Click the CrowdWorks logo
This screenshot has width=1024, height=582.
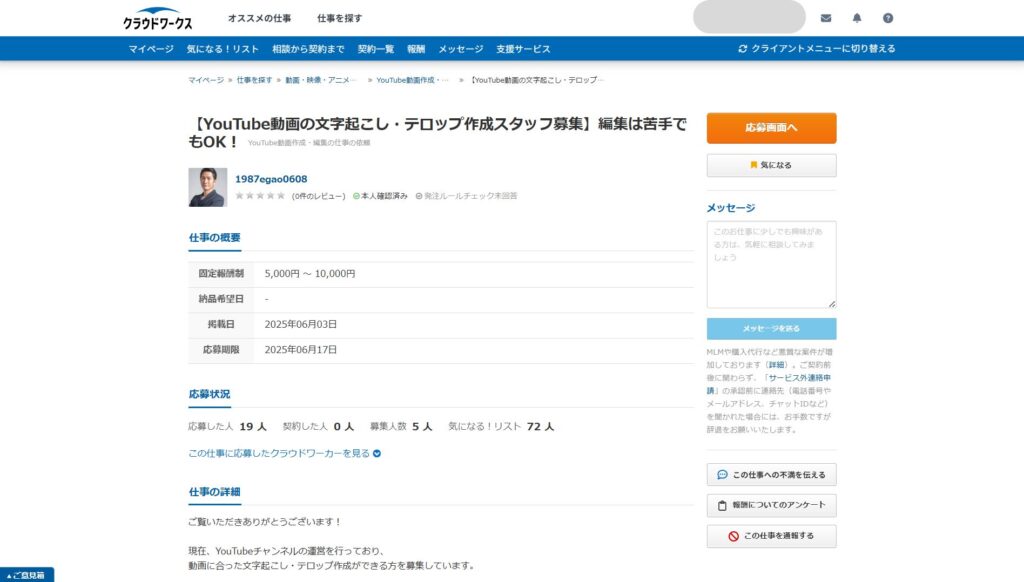[x=157, y=19]
